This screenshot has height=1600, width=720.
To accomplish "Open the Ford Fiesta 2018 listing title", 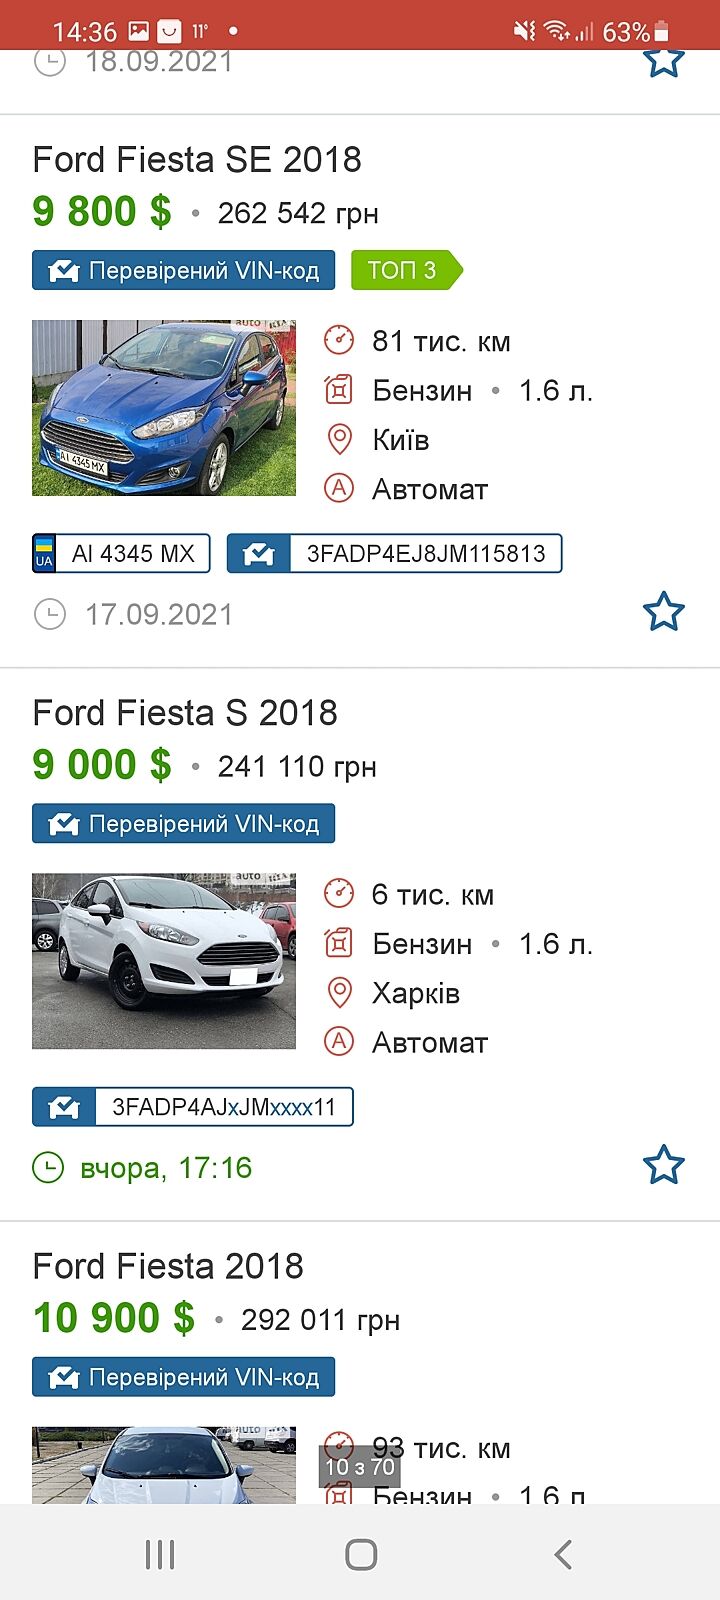I will 168,1266.
